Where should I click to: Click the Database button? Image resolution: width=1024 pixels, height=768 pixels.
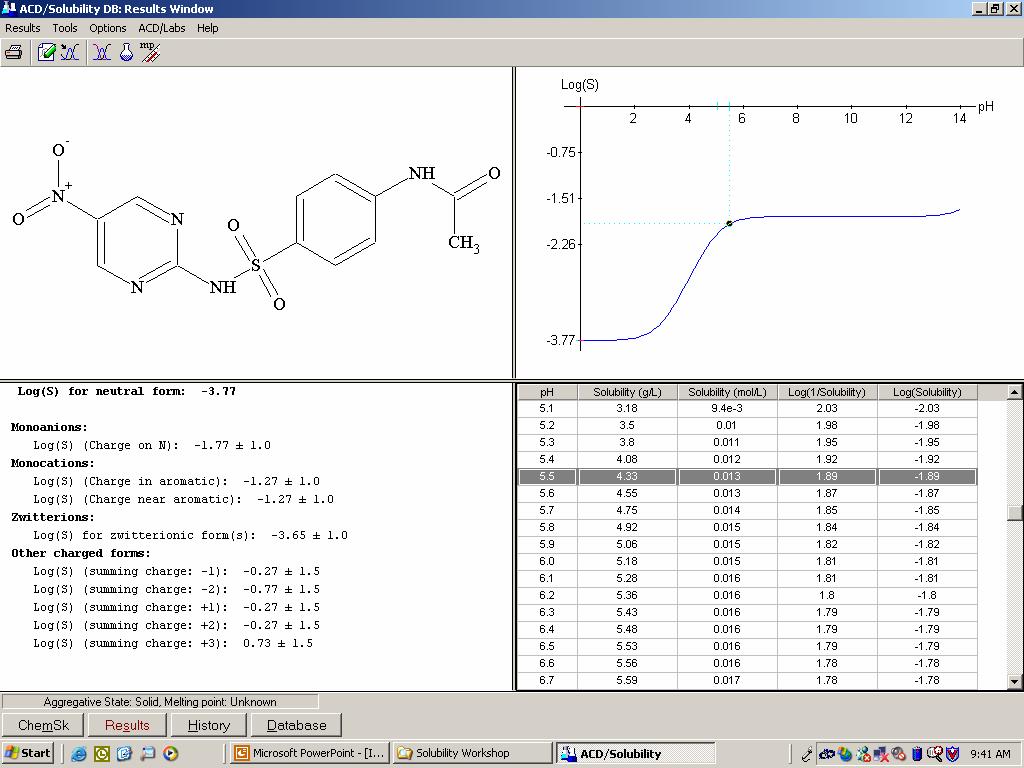(296, 725)
